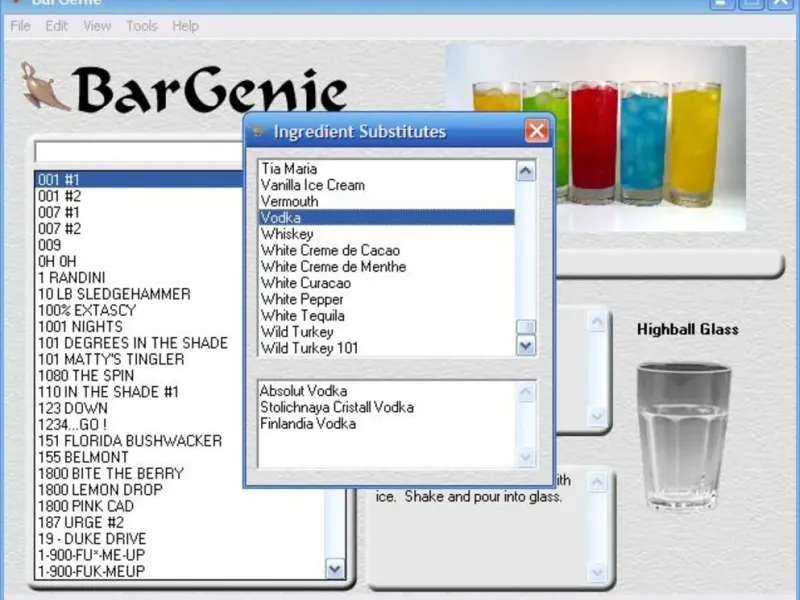Select drink 001 #2 in list

(x=139, y=196)
